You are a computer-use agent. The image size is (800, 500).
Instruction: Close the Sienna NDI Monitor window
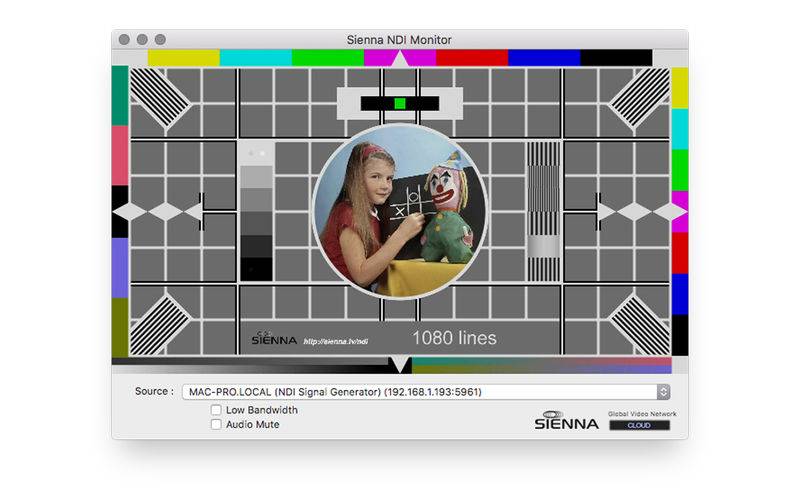tap(124, 39)
